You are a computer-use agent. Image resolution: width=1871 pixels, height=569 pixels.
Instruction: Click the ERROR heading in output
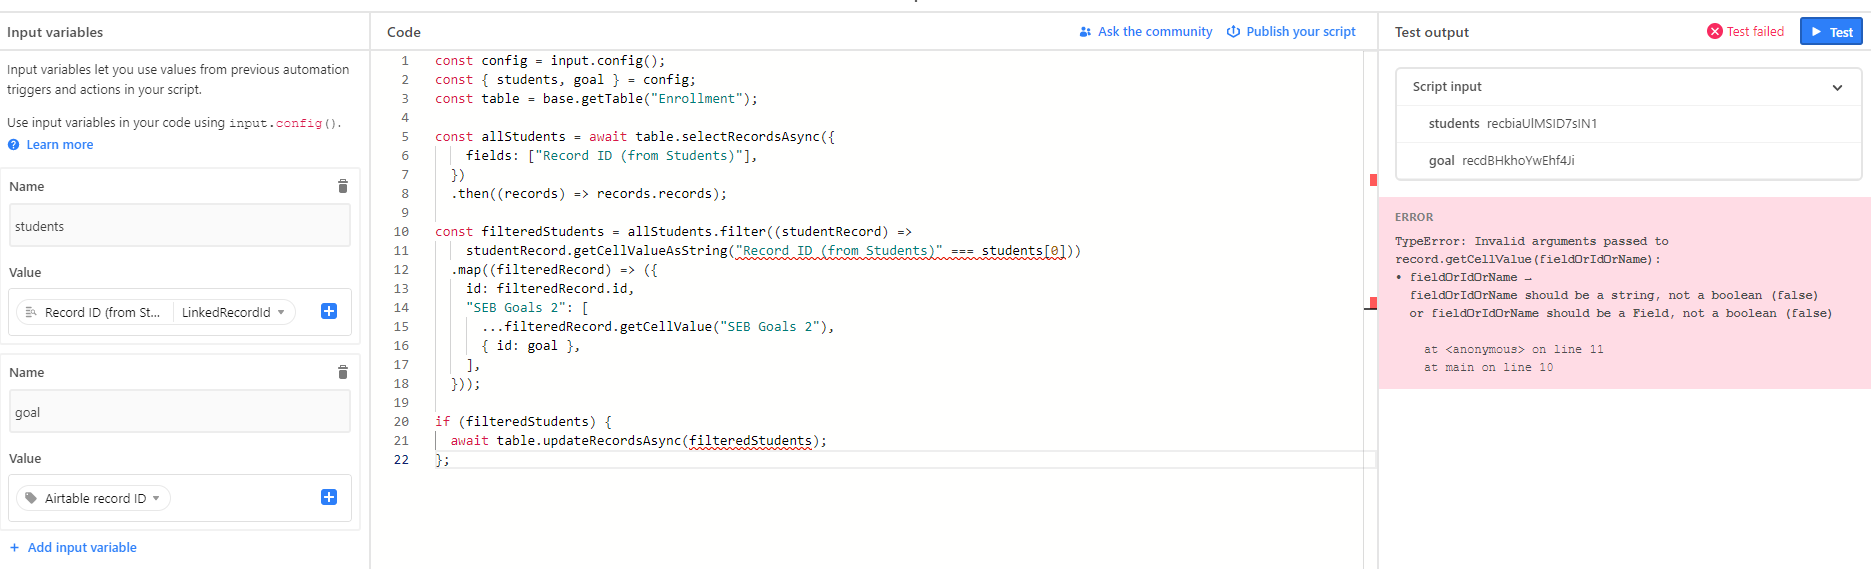1414,217
